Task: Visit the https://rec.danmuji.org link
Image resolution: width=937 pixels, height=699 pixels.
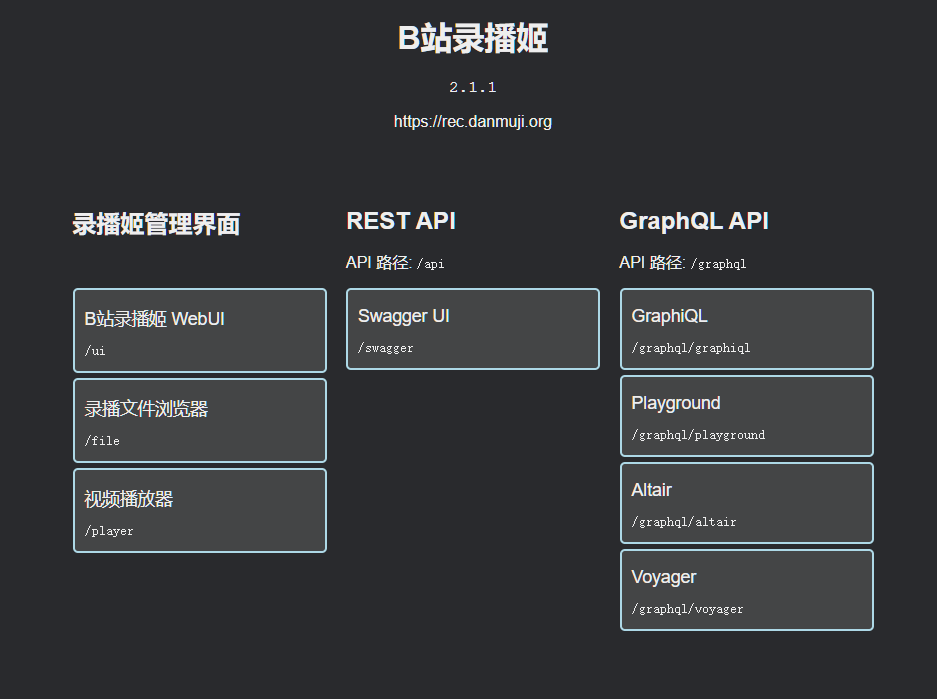Action: pos(472,122)
